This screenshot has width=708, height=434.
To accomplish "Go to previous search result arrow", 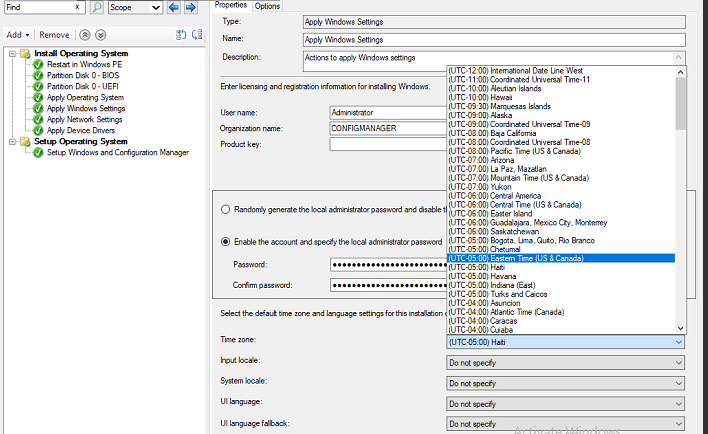I will [x=175, y=7].
